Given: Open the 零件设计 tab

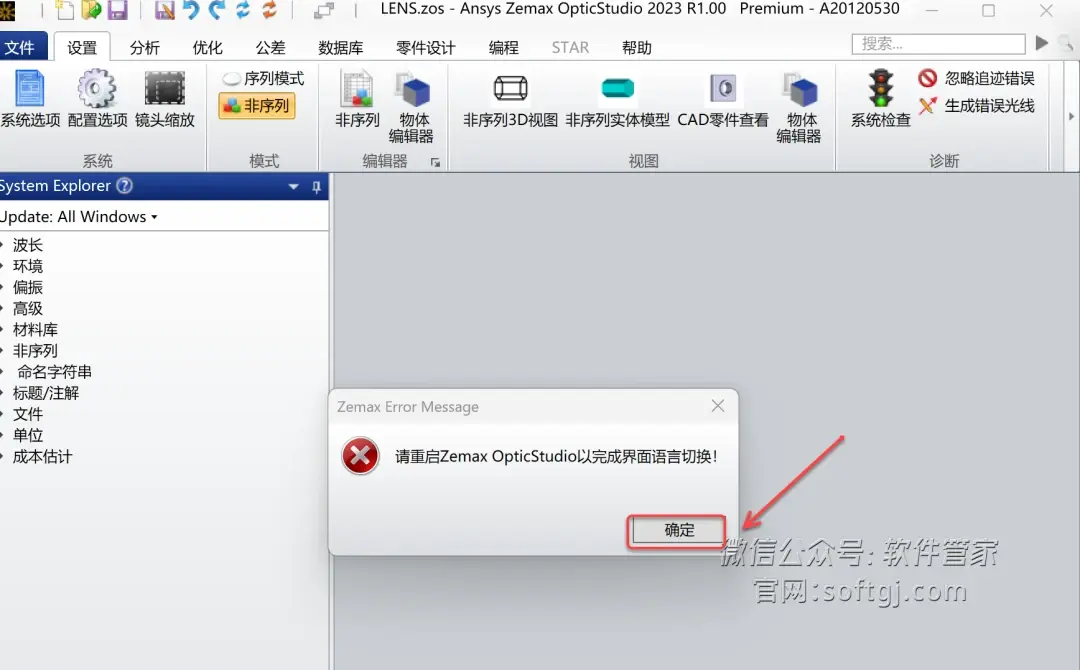Looking at the screenshot, I should [x=426, y=48].
